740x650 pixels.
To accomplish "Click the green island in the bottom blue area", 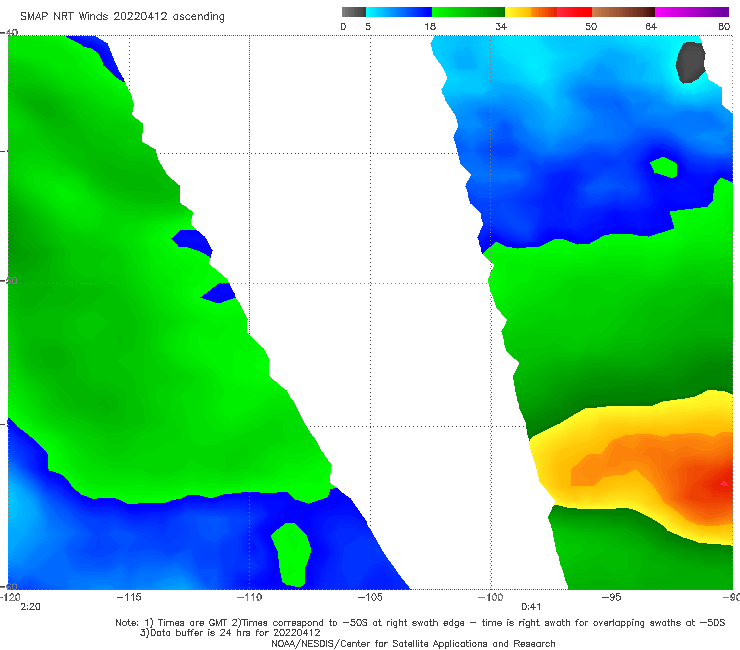I will click(292, 555).
